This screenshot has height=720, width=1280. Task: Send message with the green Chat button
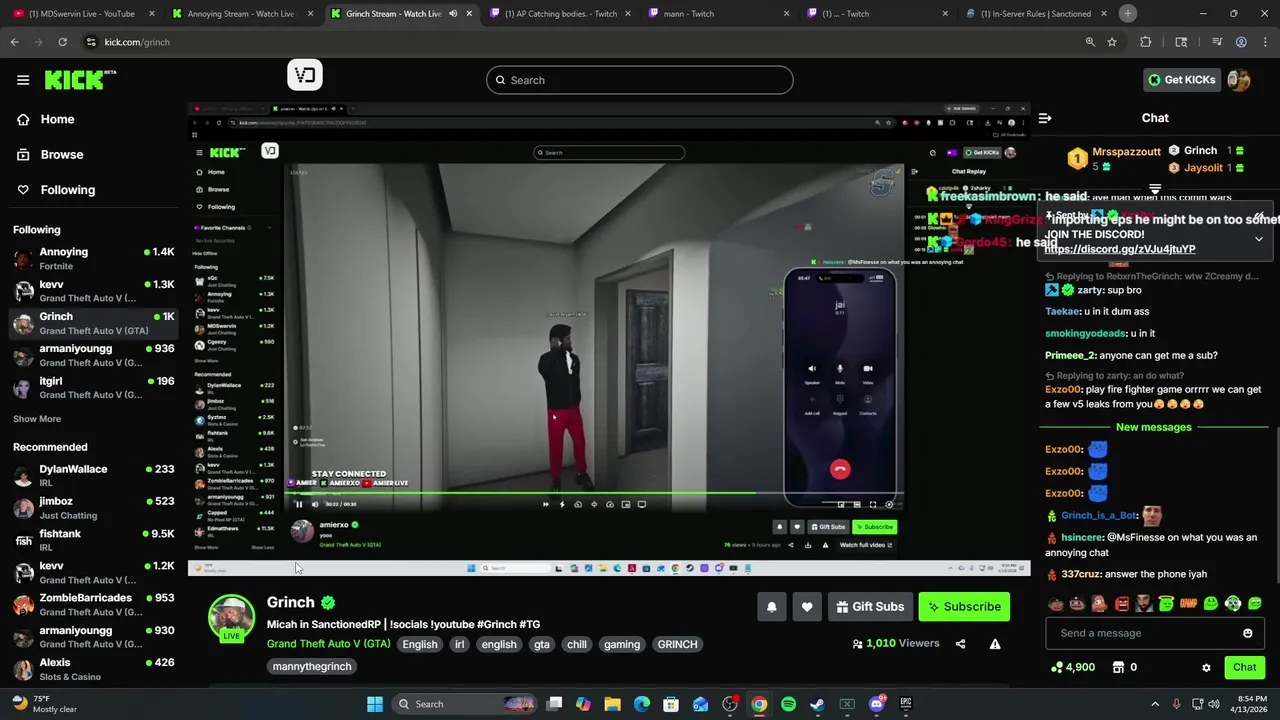(x=1244, y=667)
